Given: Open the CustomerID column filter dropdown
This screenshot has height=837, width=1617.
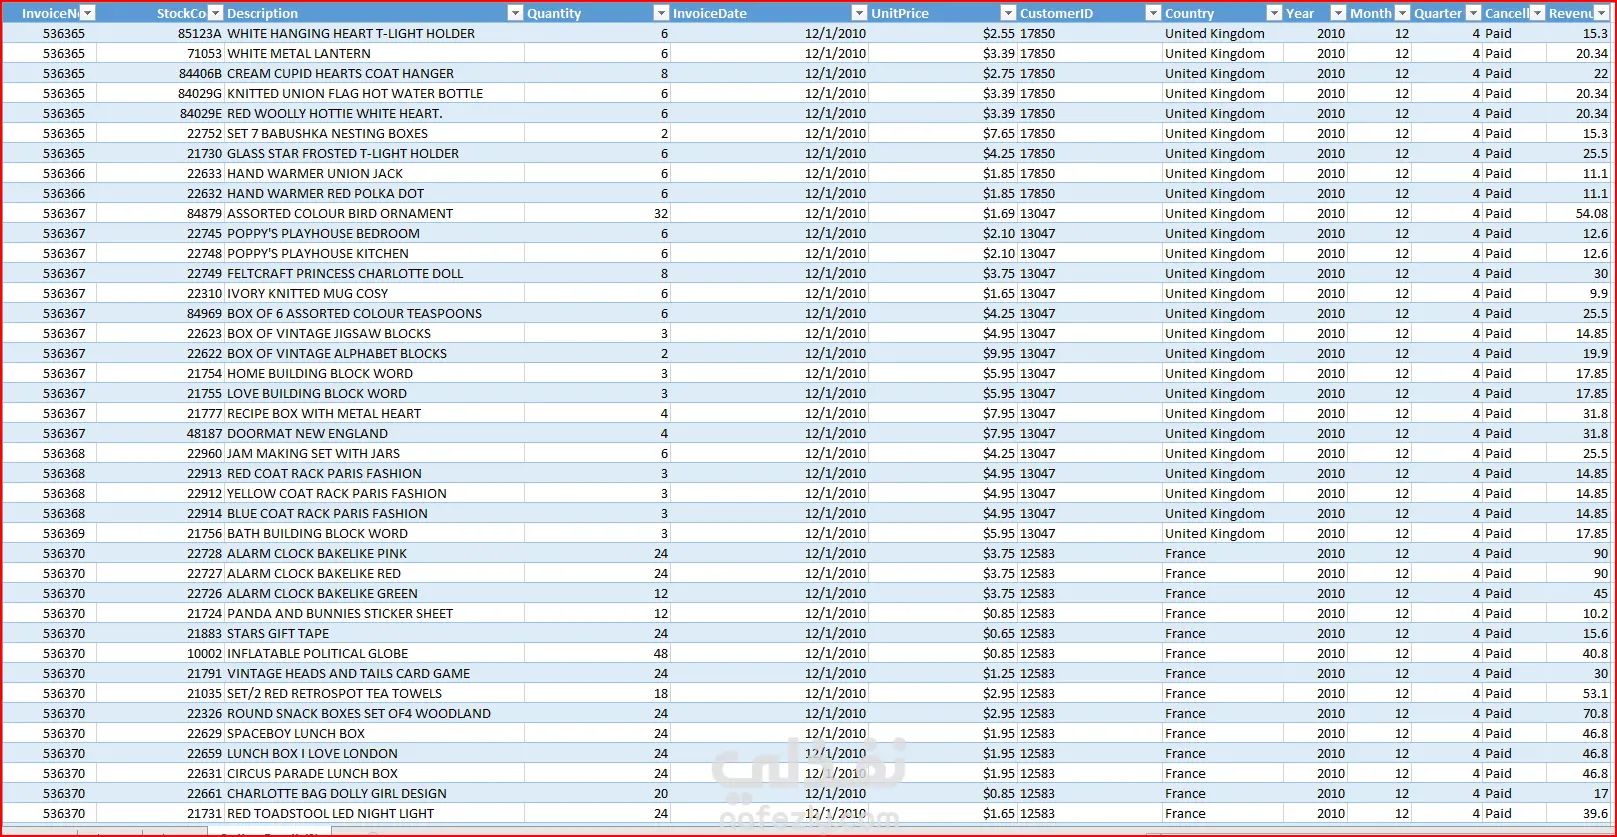Looking at the screenshot, I should pyautogui.click(x=1153, y=13).
